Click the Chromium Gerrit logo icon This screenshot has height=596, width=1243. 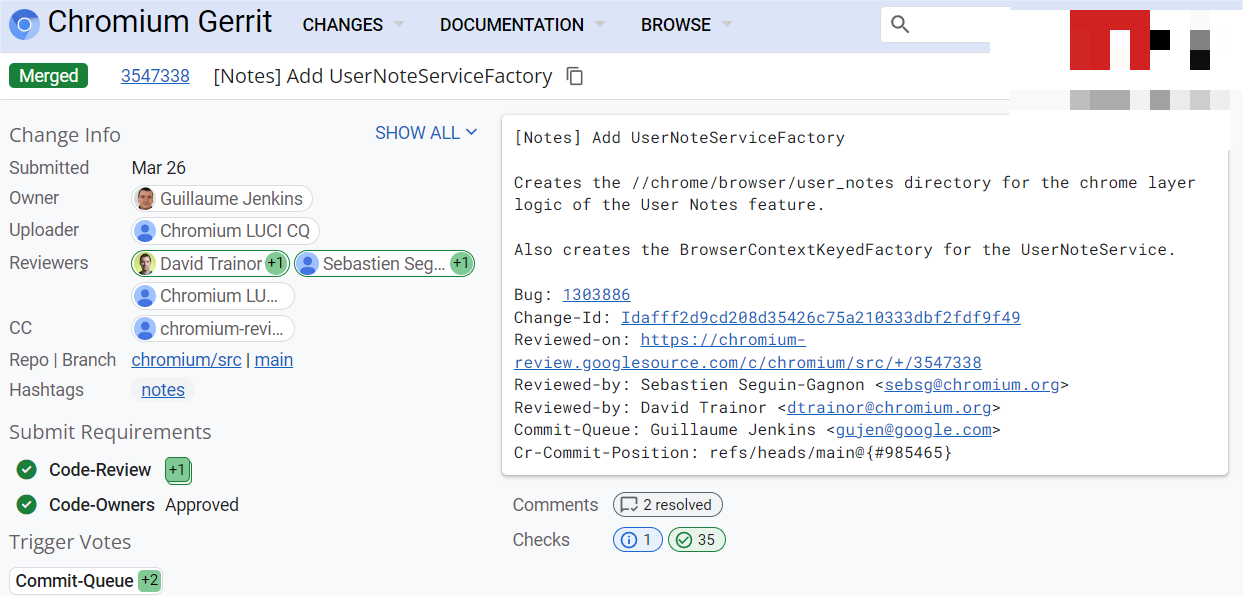click(25, 24)
